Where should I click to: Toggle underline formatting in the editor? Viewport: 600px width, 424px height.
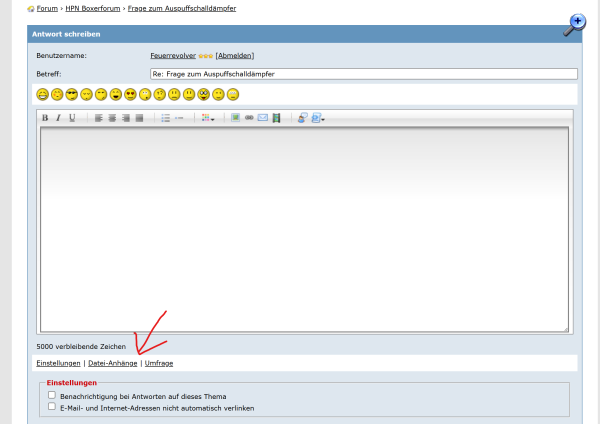coord(72,118)
